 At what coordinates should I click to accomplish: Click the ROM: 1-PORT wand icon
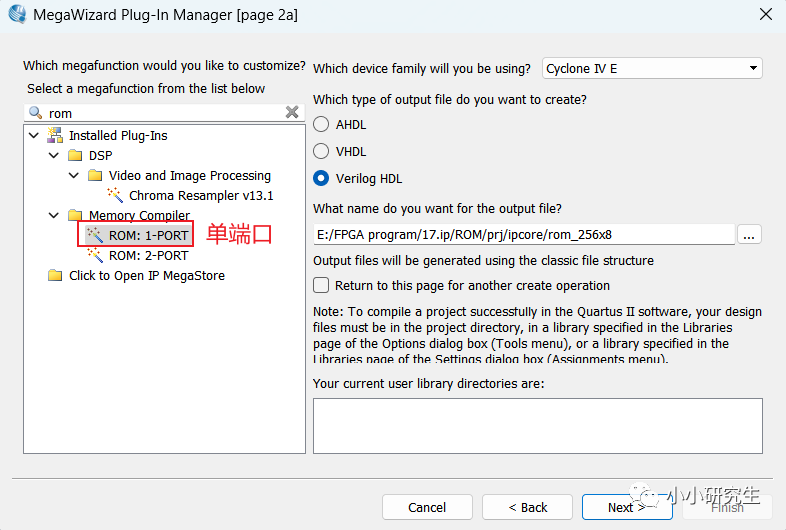click(95, 235)
